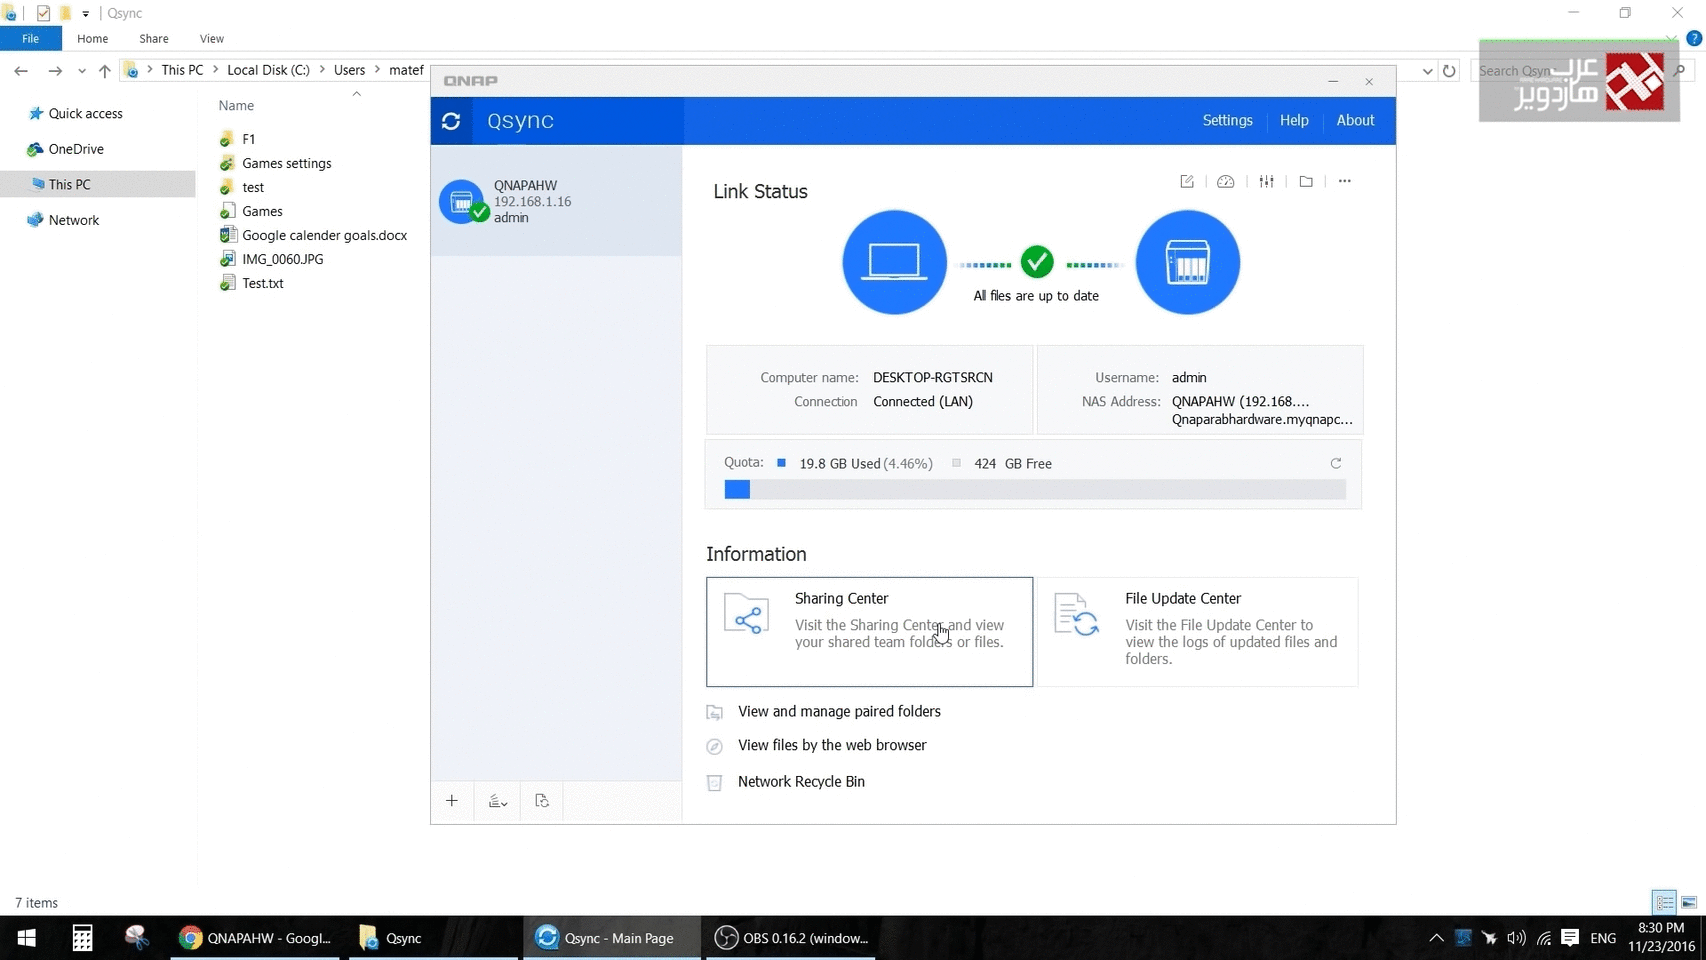The width and height of the screenshot is (1706, 960).
Task: Open Explorer help question mark
Action: 1694,38
